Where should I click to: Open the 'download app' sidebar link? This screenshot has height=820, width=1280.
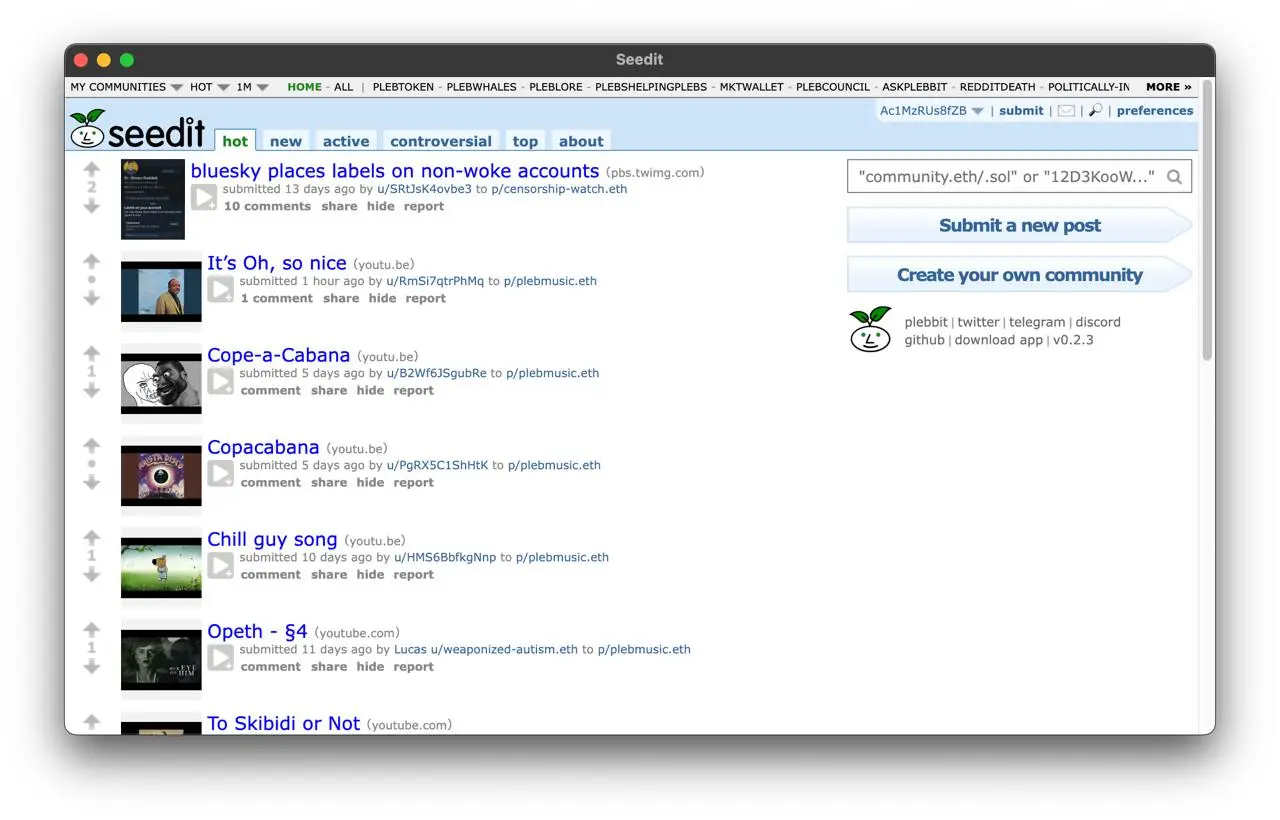pos(998,340)
